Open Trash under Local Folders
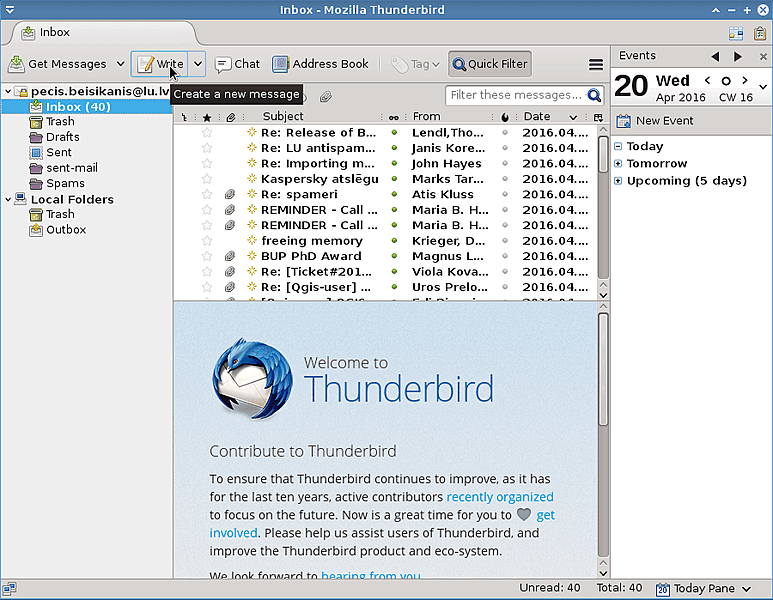Screen dimensions: 773x600 (x=60, y=214)
